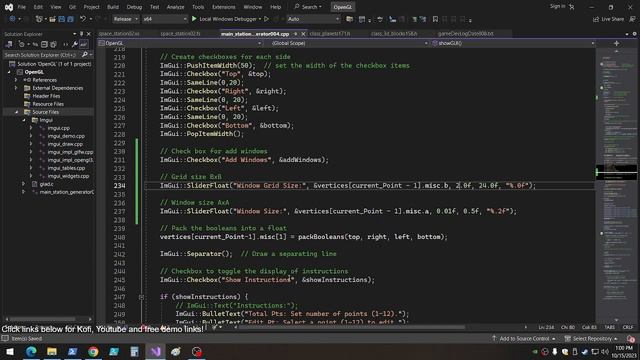
Task: Open the Debug menu
Action: coord(134,7)
